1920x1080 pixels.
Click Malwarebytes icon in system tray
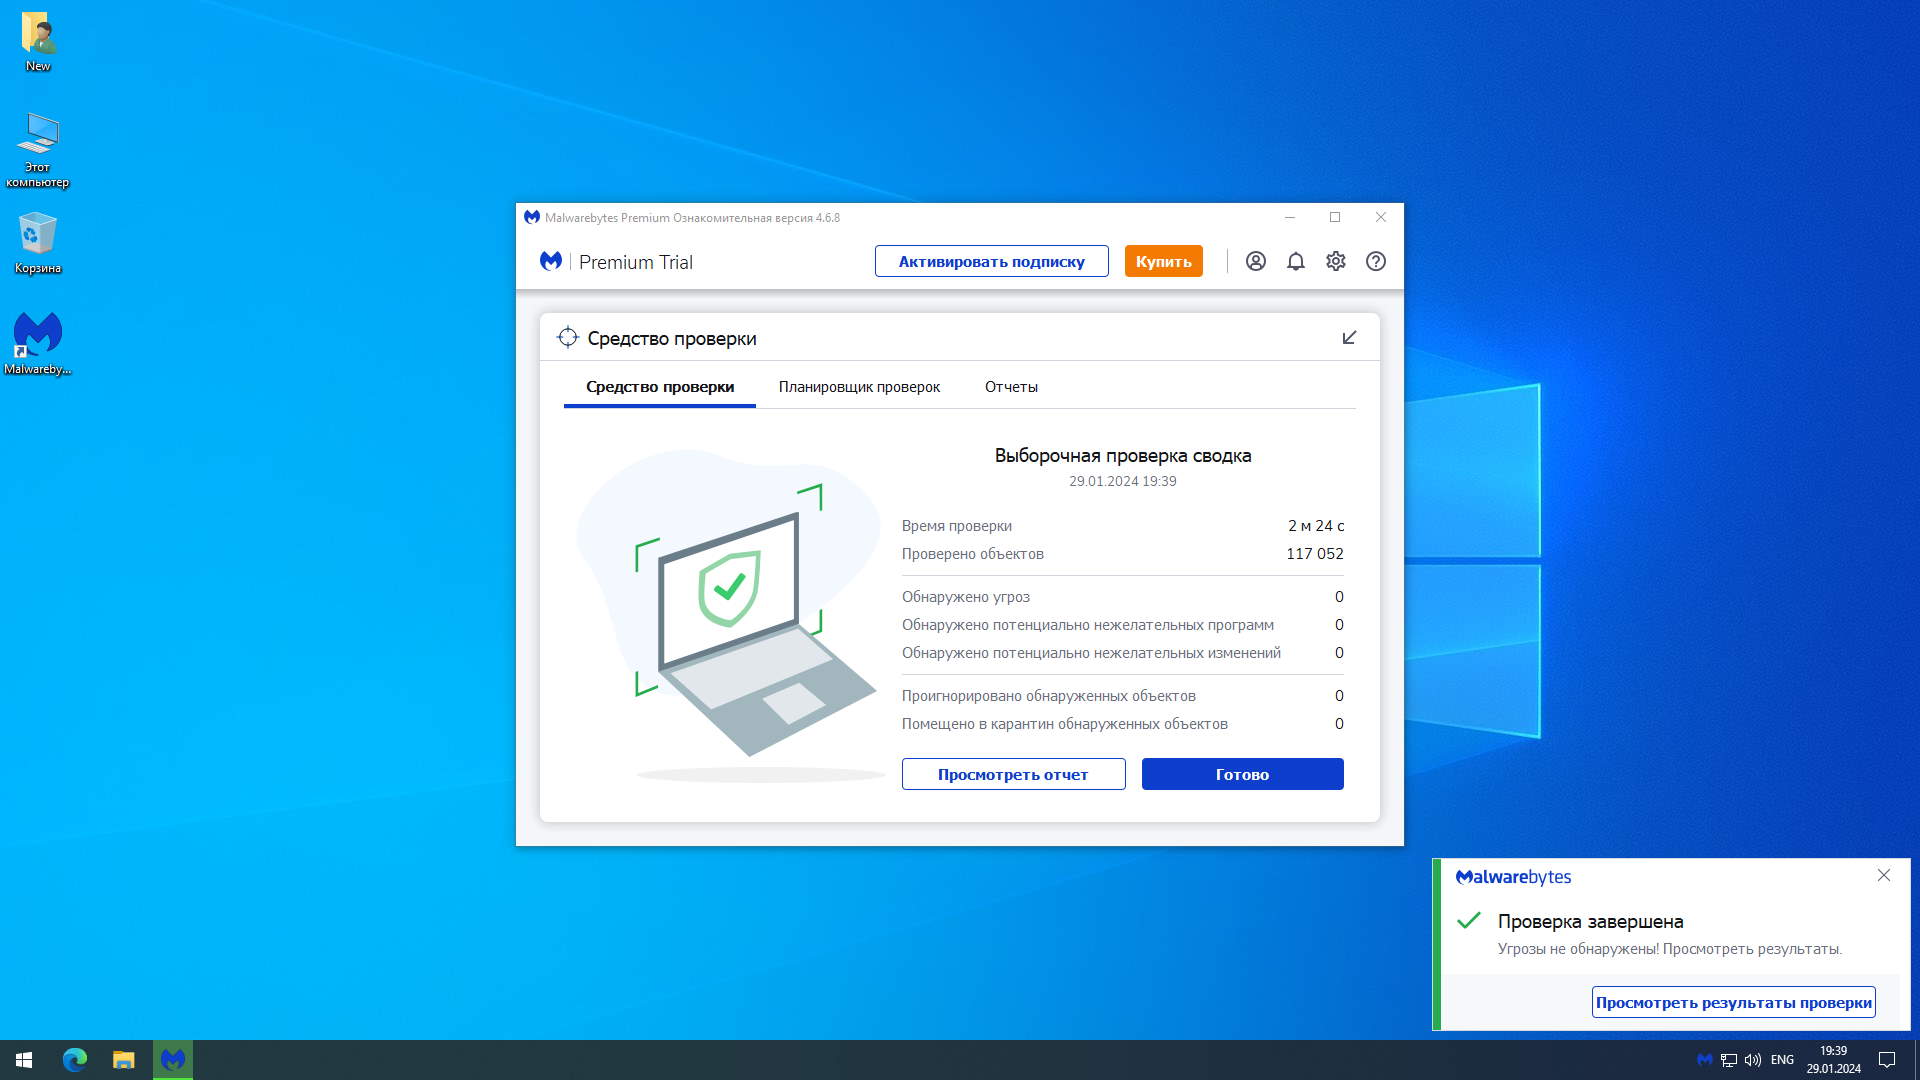(x=1705, y=1060)
